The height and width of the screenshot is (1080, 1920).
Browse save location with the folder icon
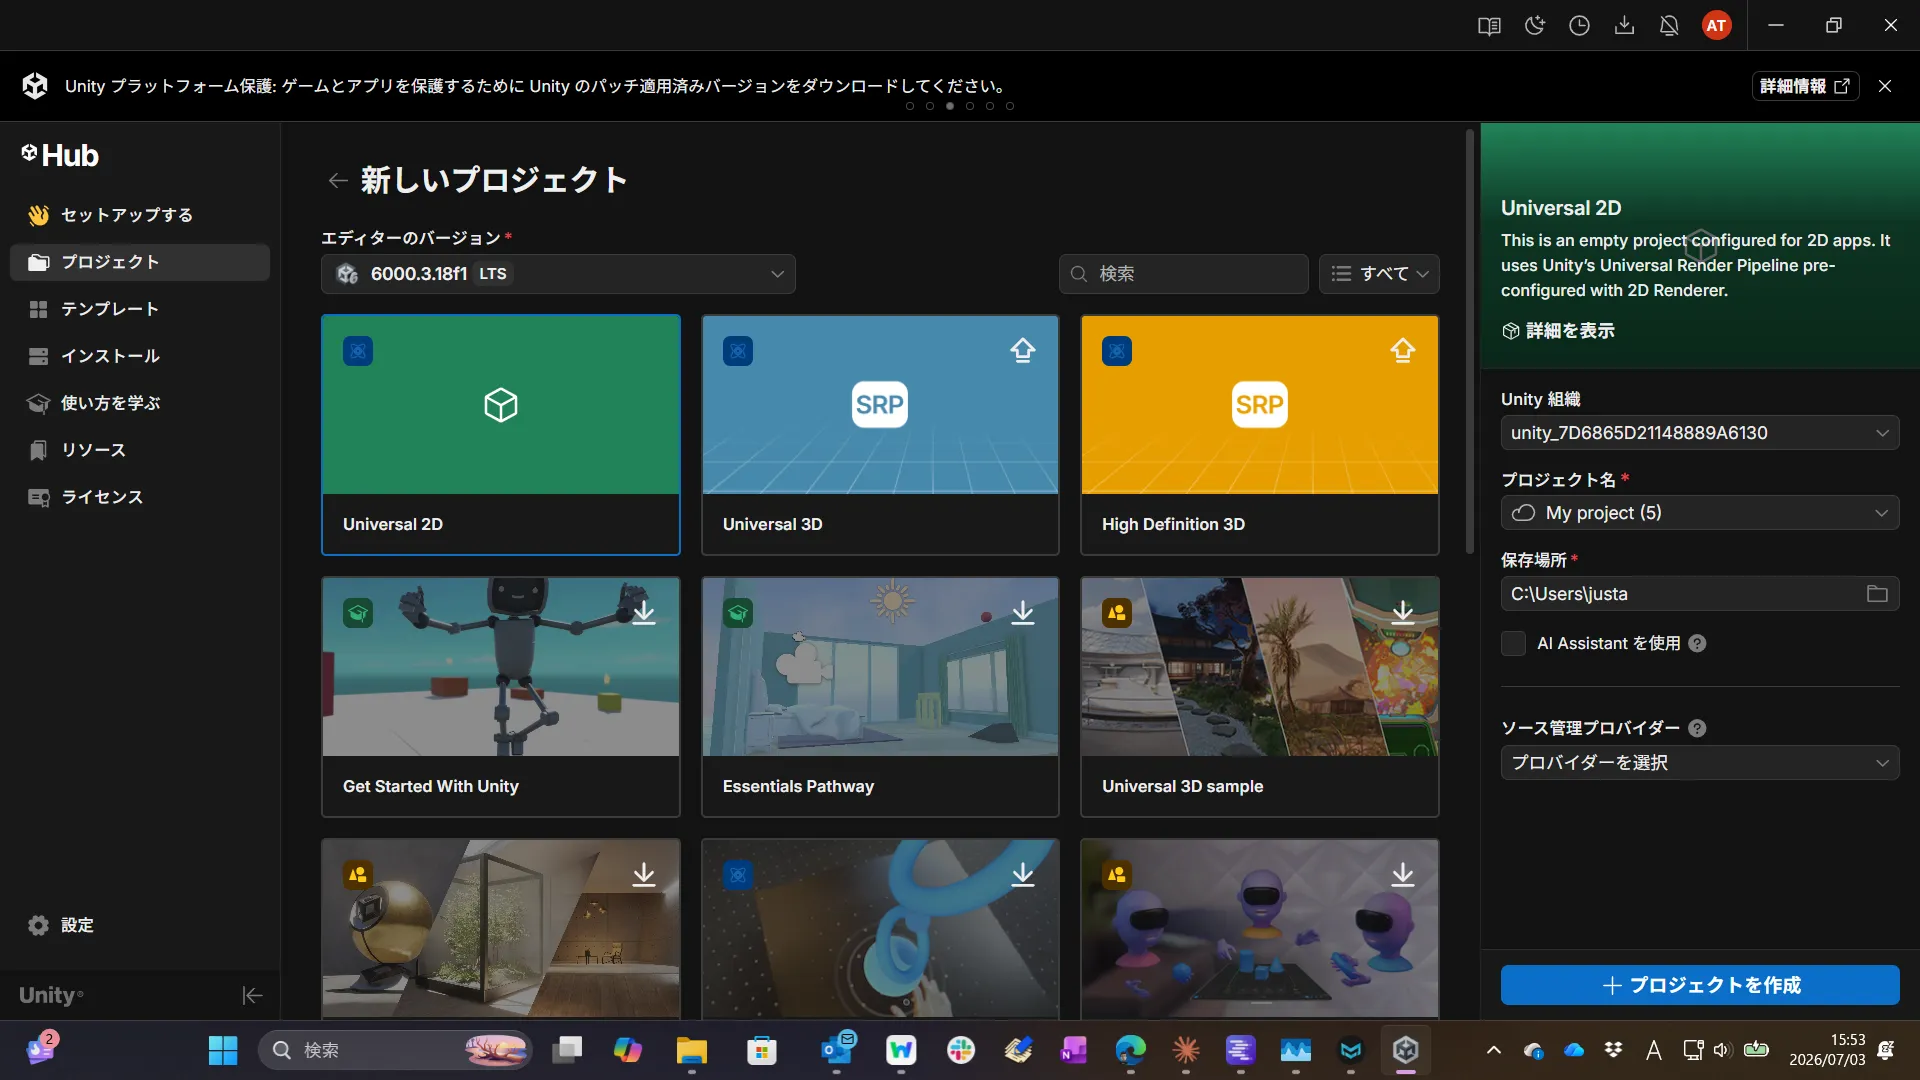[1877, 594]
